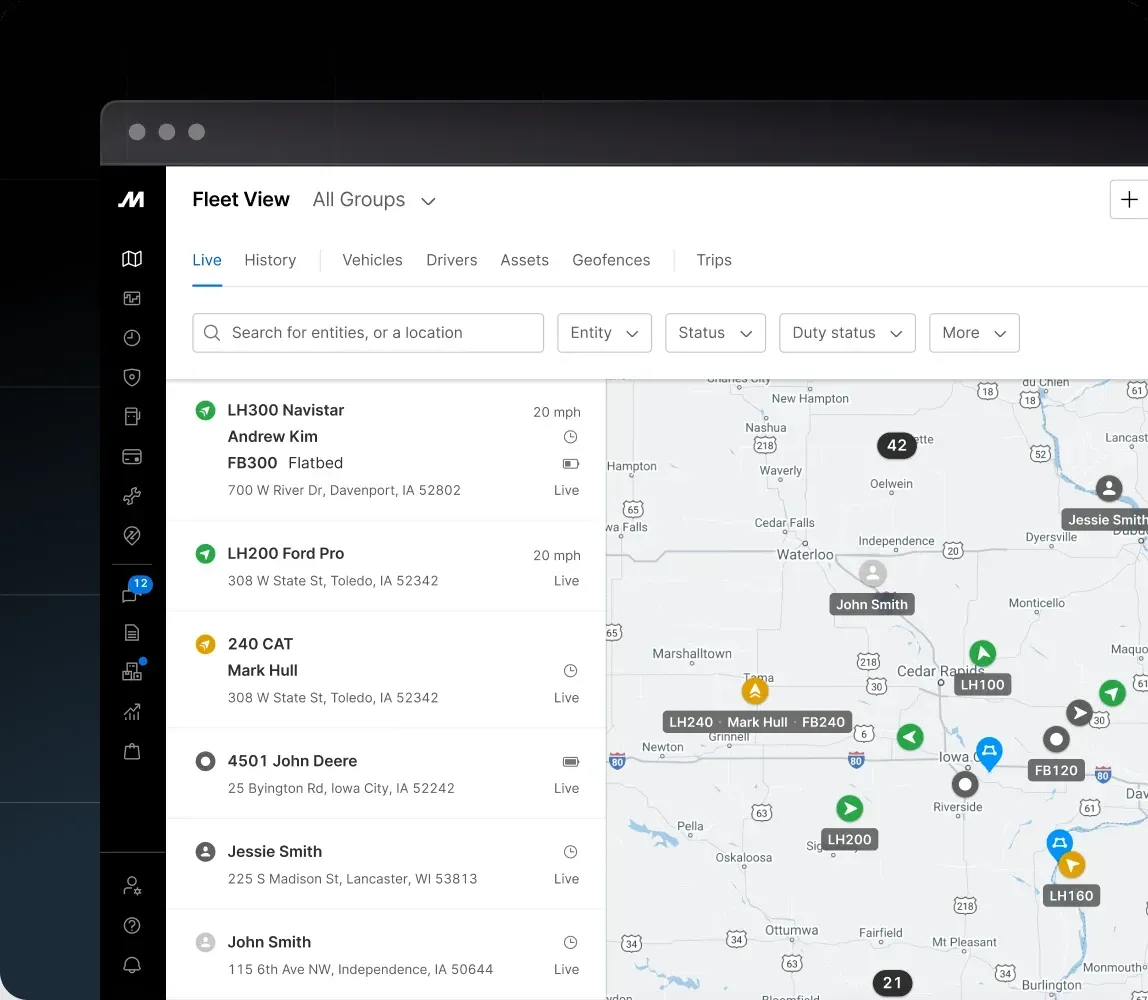Image resolution: width=1148 pixels, height=1000 pixels.
Task: Click the Motive logo in sidebar
Action: [x=132, y=199]
